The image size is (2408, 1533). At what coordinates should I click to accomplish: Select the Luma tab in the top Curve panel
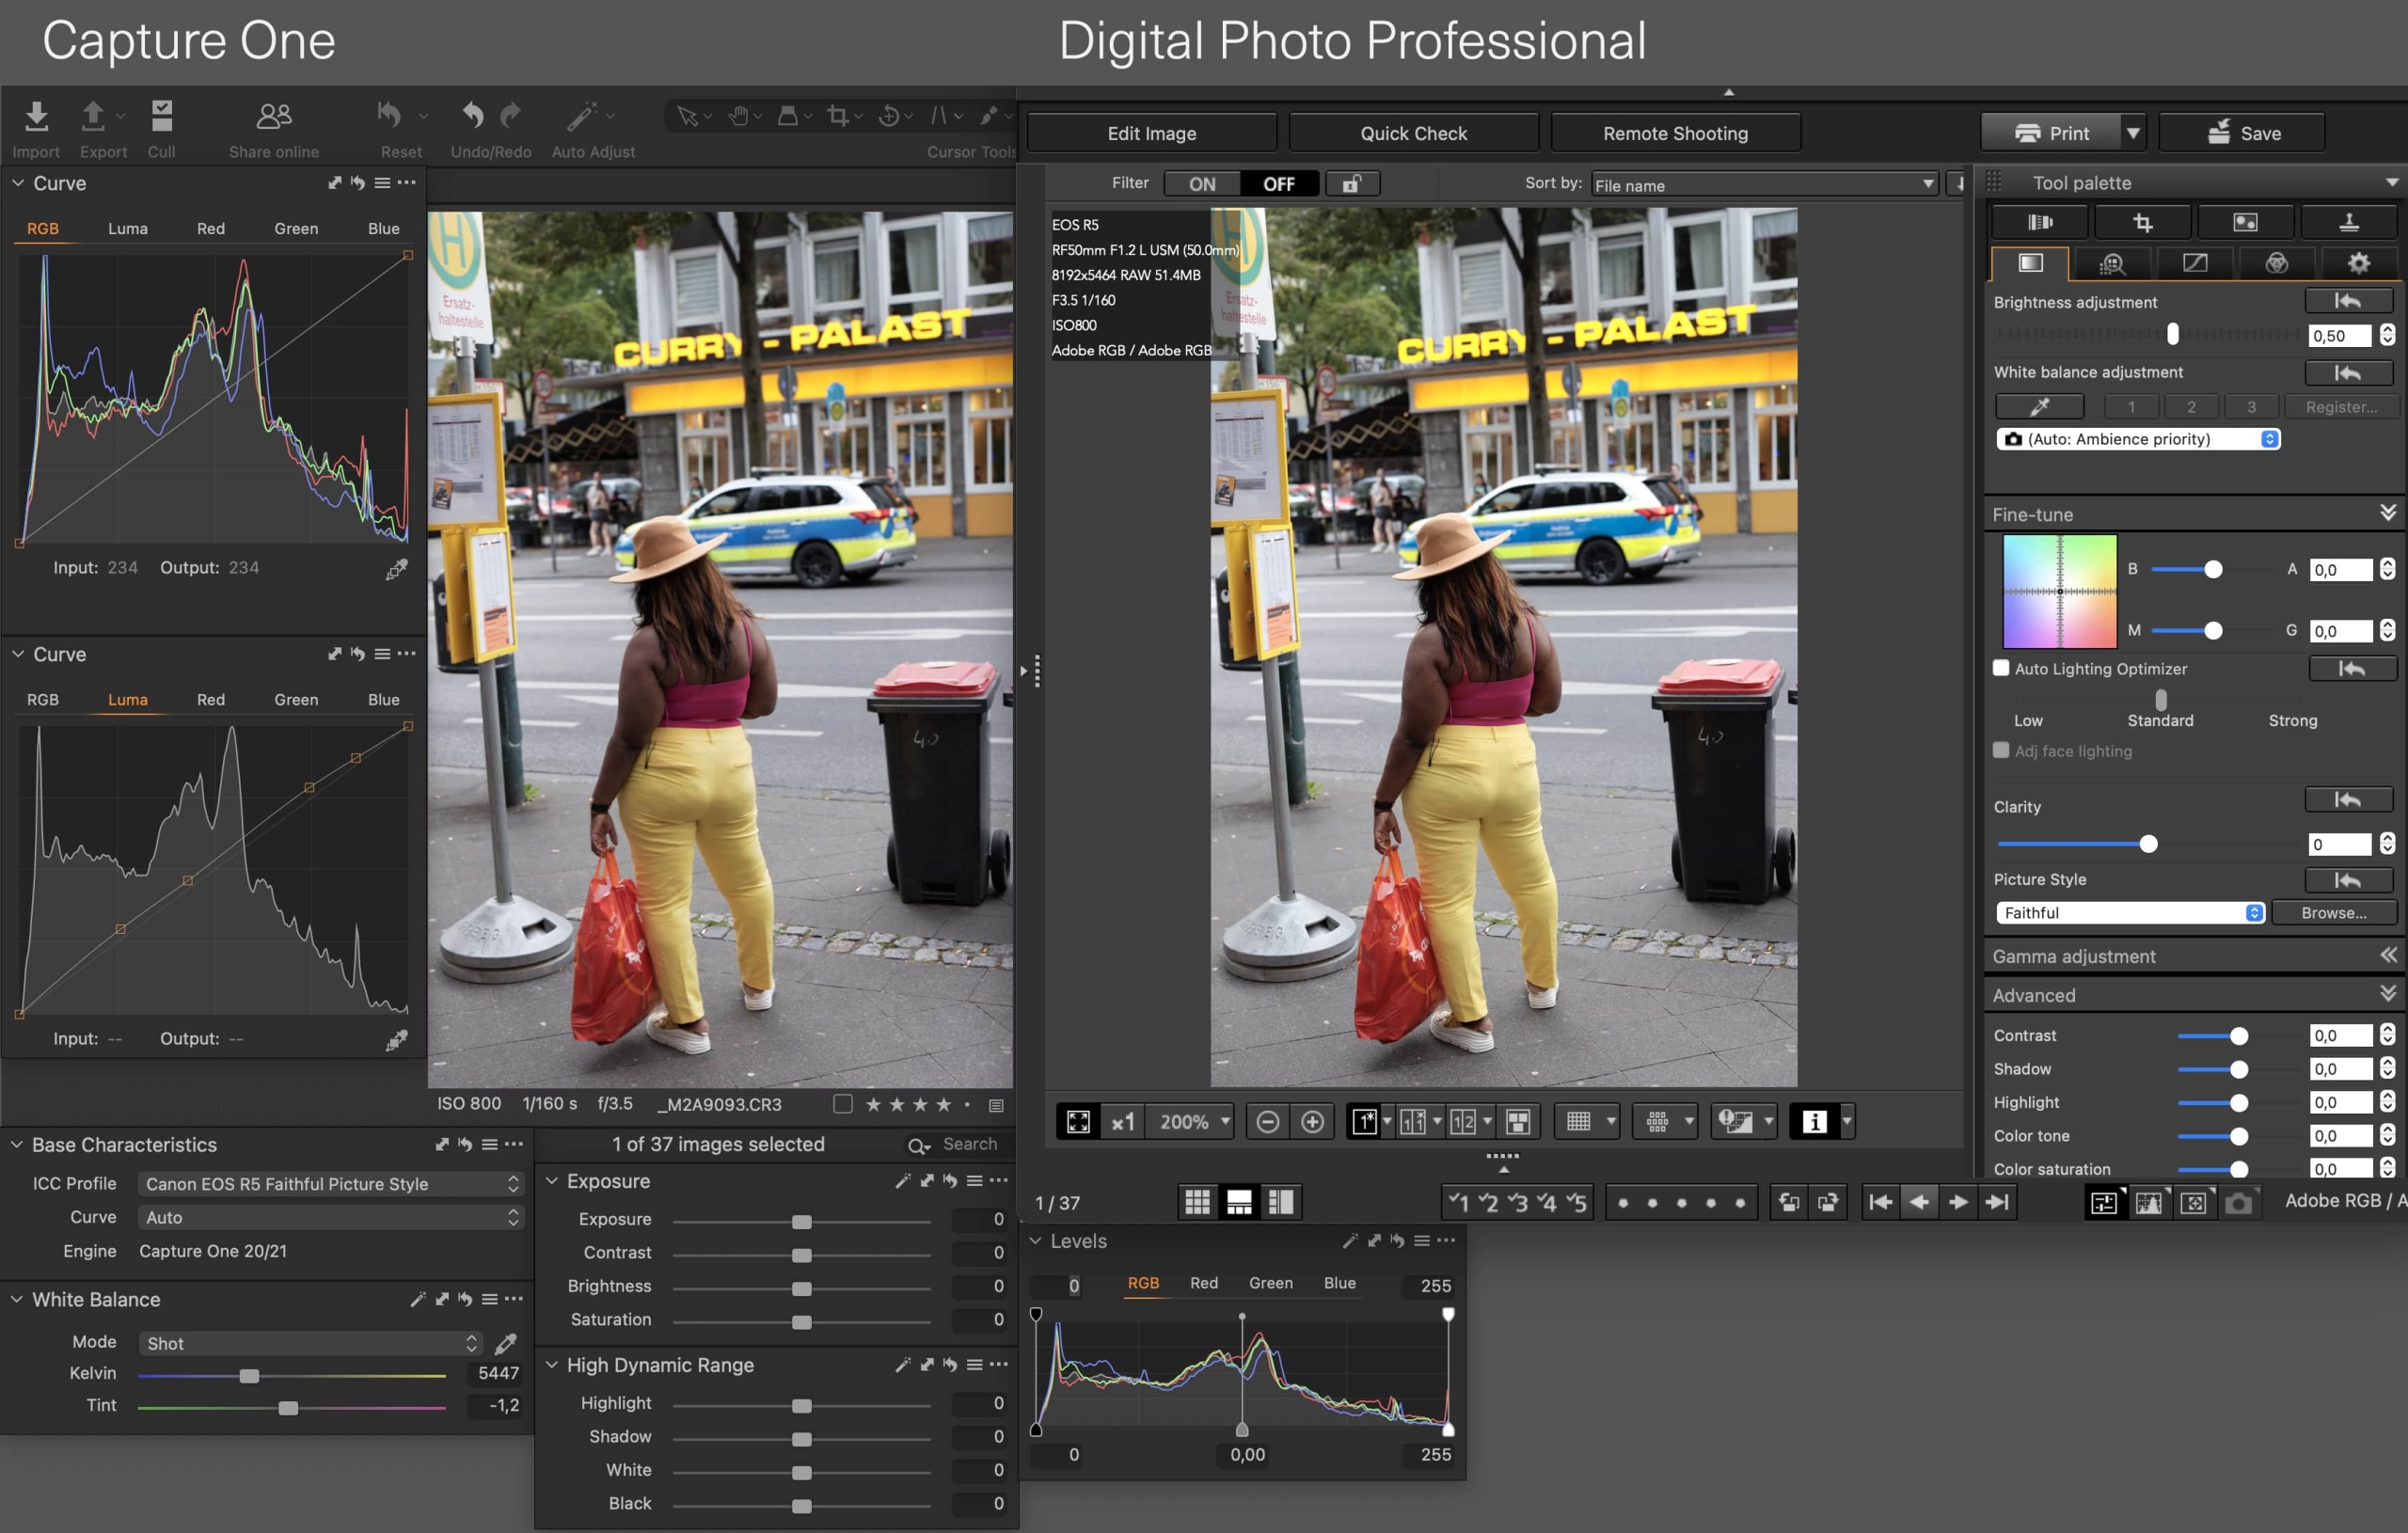(127, 229)
